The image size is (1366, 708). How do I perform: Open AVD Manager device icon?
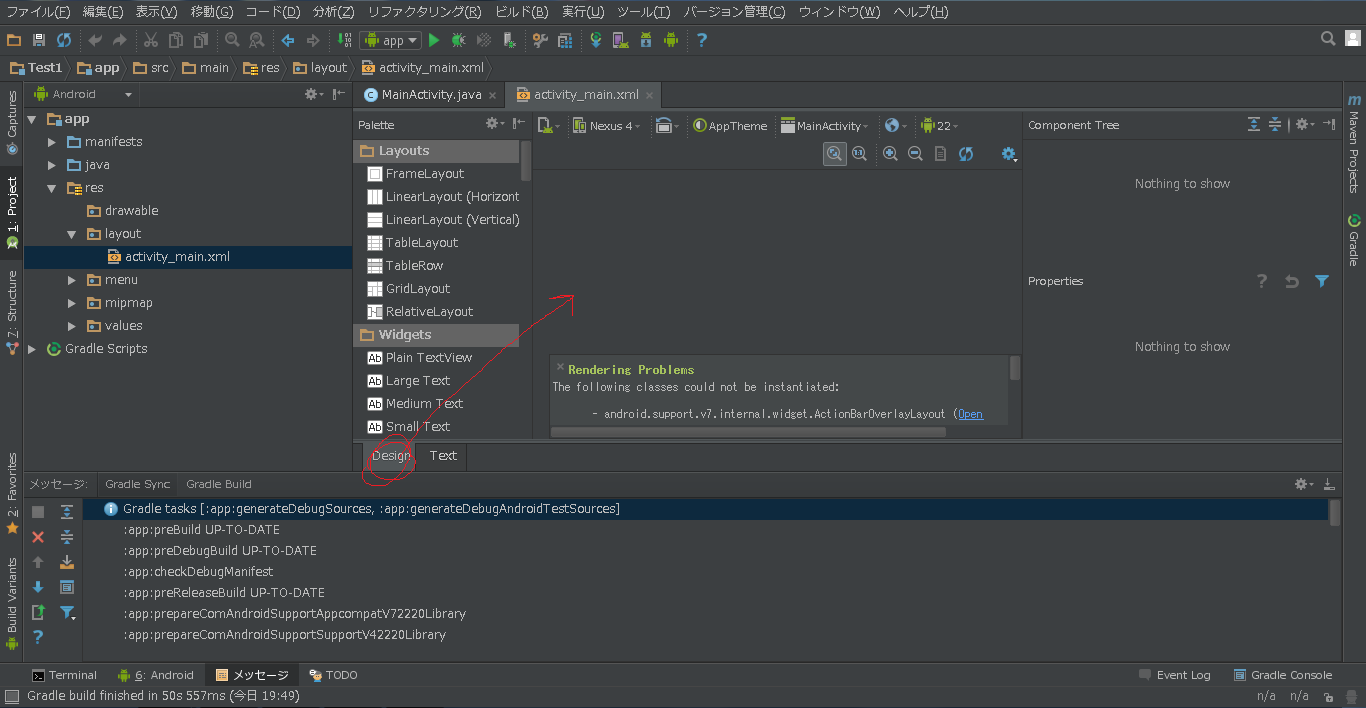tap(620, 40)
